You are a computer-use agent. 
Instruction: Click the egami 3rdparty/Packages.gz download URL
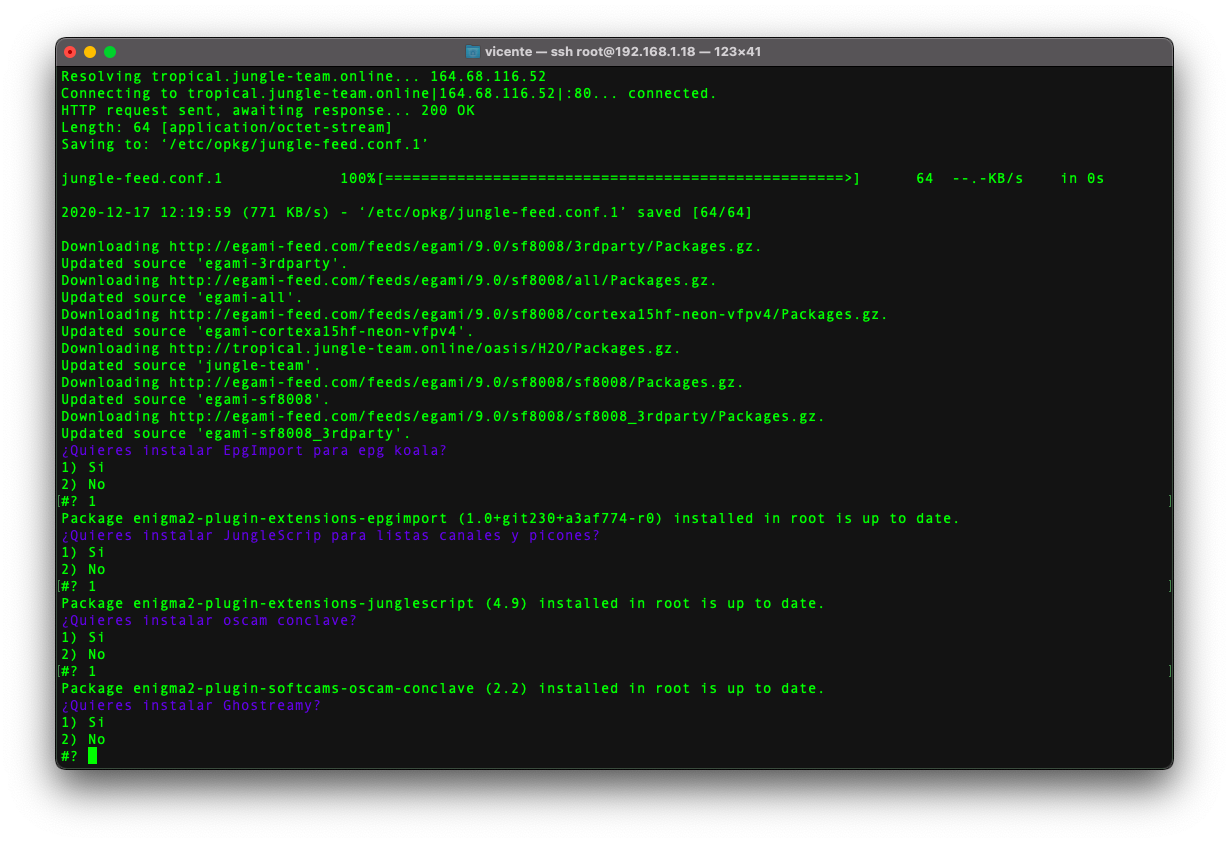point(464,247)
